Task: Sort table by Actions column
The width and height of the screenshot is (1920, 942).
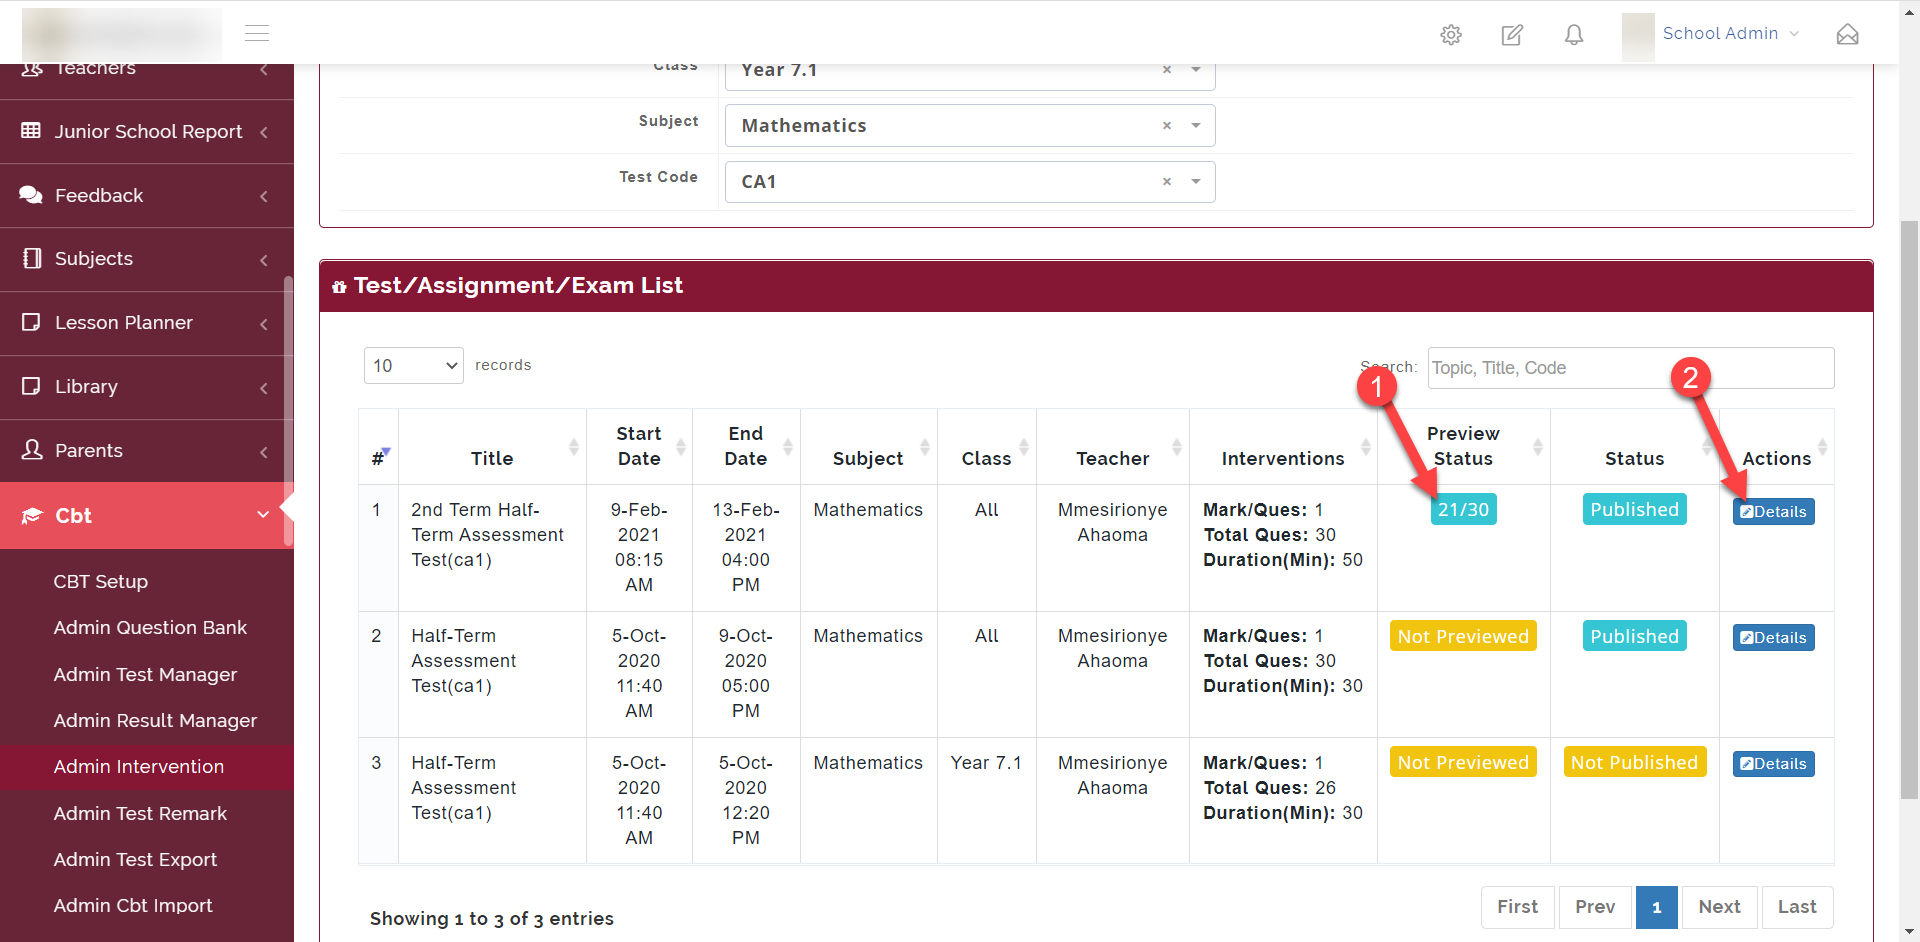Action: coord(1777,447)
